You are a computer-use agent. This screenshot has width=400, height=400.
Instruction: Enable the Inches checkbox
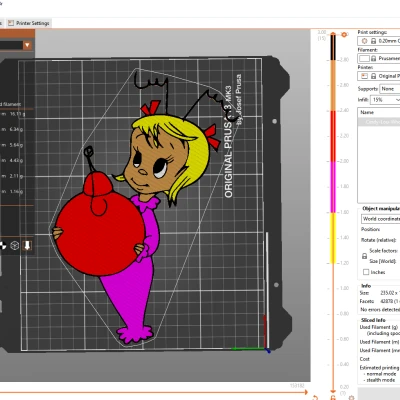pos(366,272)
